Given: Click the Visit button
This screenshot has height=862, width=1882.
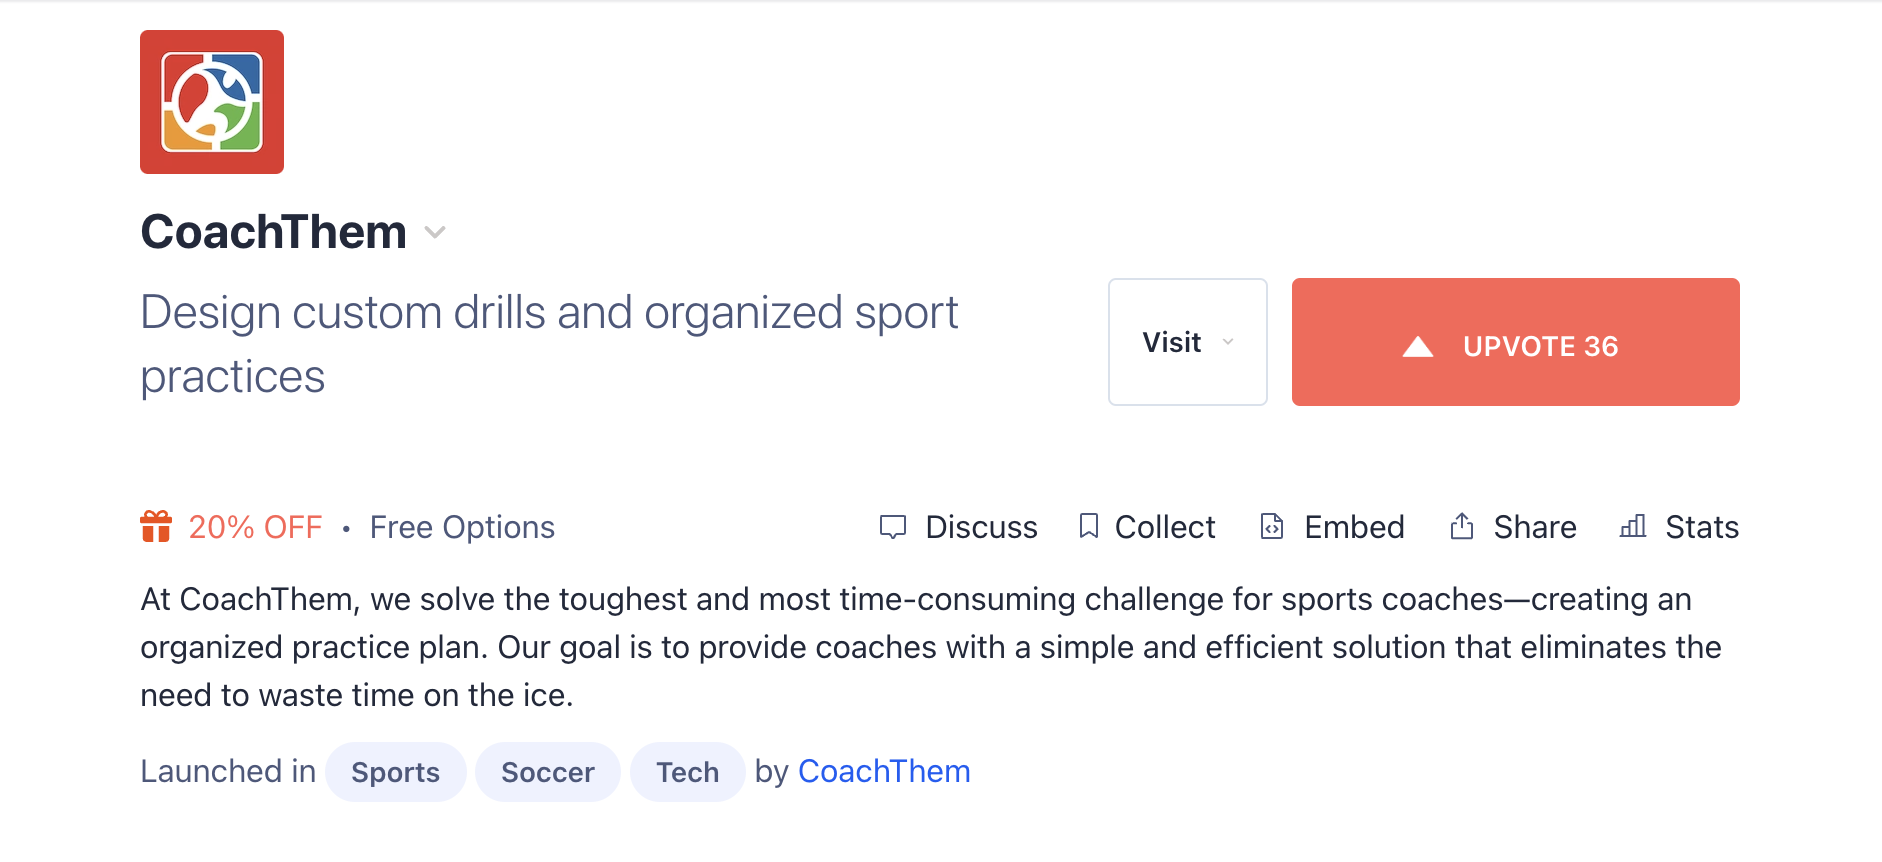Looking at the screenshot, I should pyautogui.click(x=1174, y=342).
